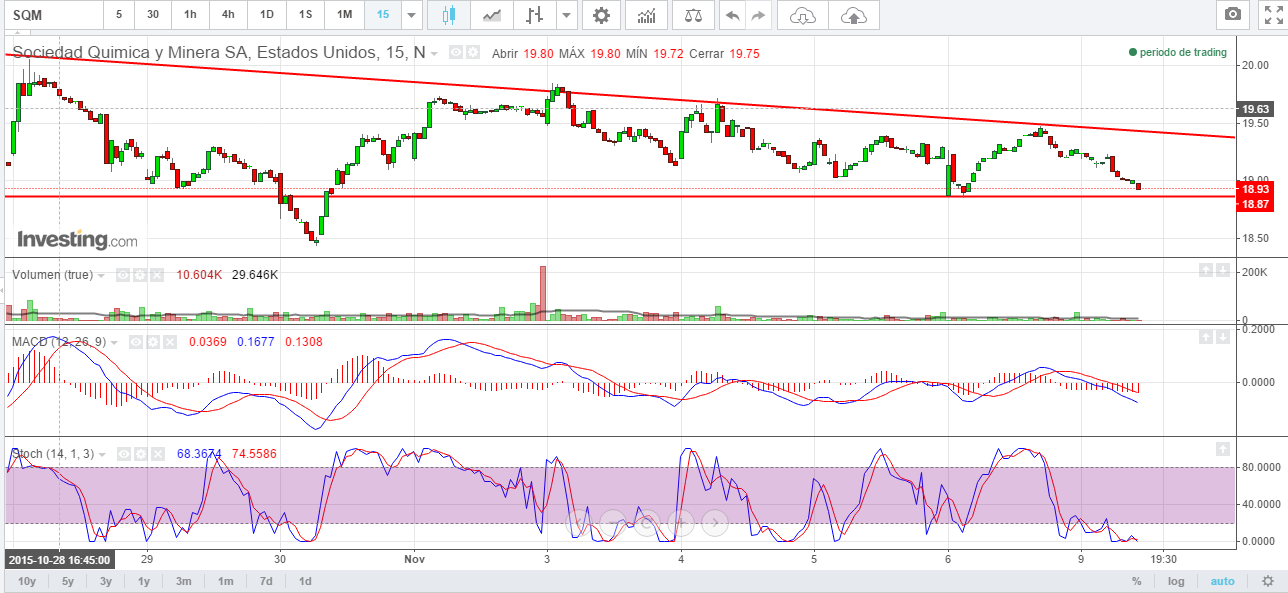Viewport: 1288px width, 593px height.
Task: Open chart properties gear in top toolbar
Action: click(601, 15)
